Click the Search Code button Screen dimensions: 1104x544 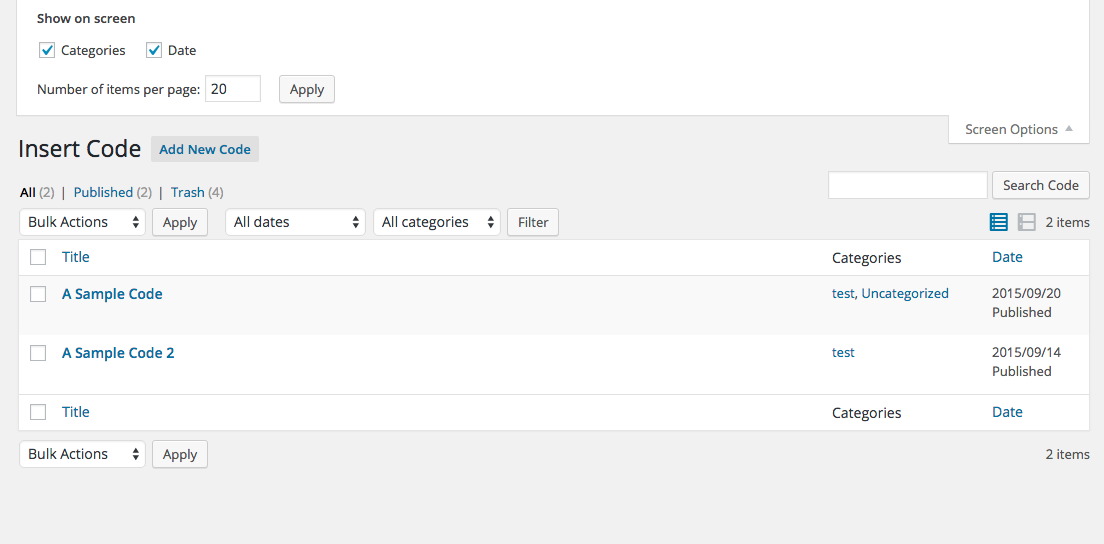[x=1040, y=185]
